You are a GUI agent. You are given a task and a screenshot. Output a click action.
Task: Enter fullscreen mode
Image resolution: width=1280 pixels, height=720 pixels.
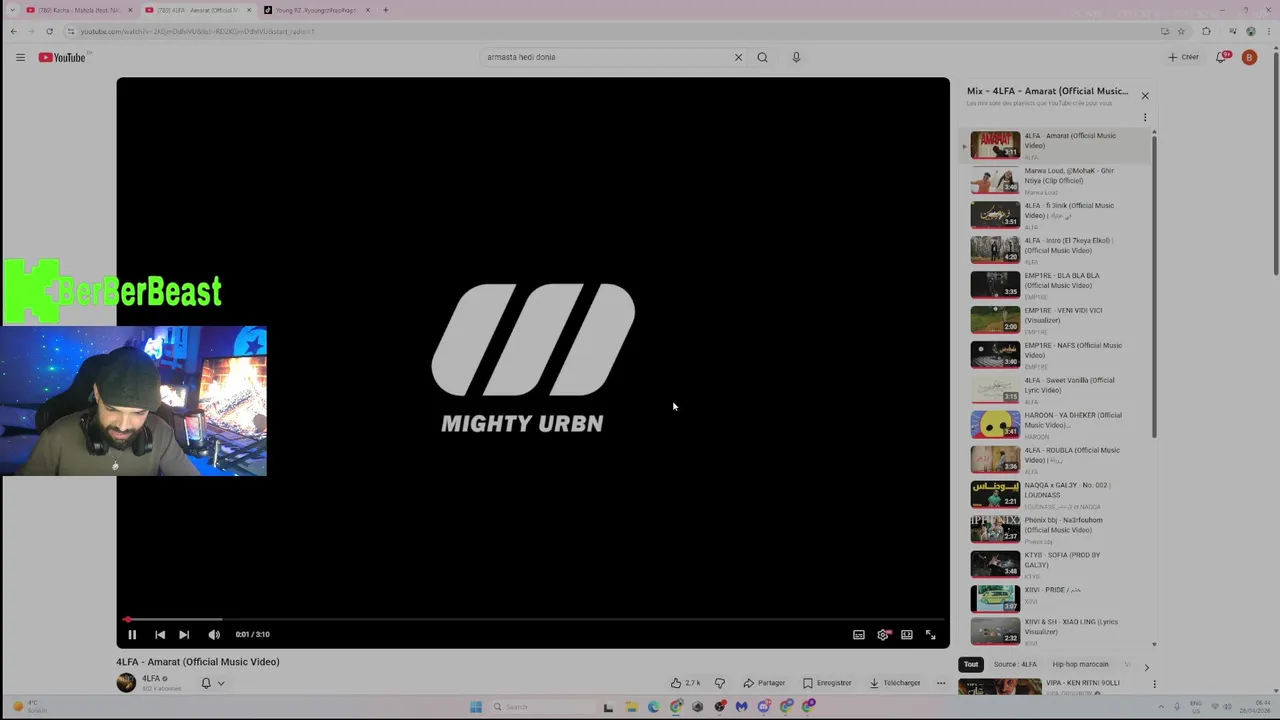[x=930, y=634]
